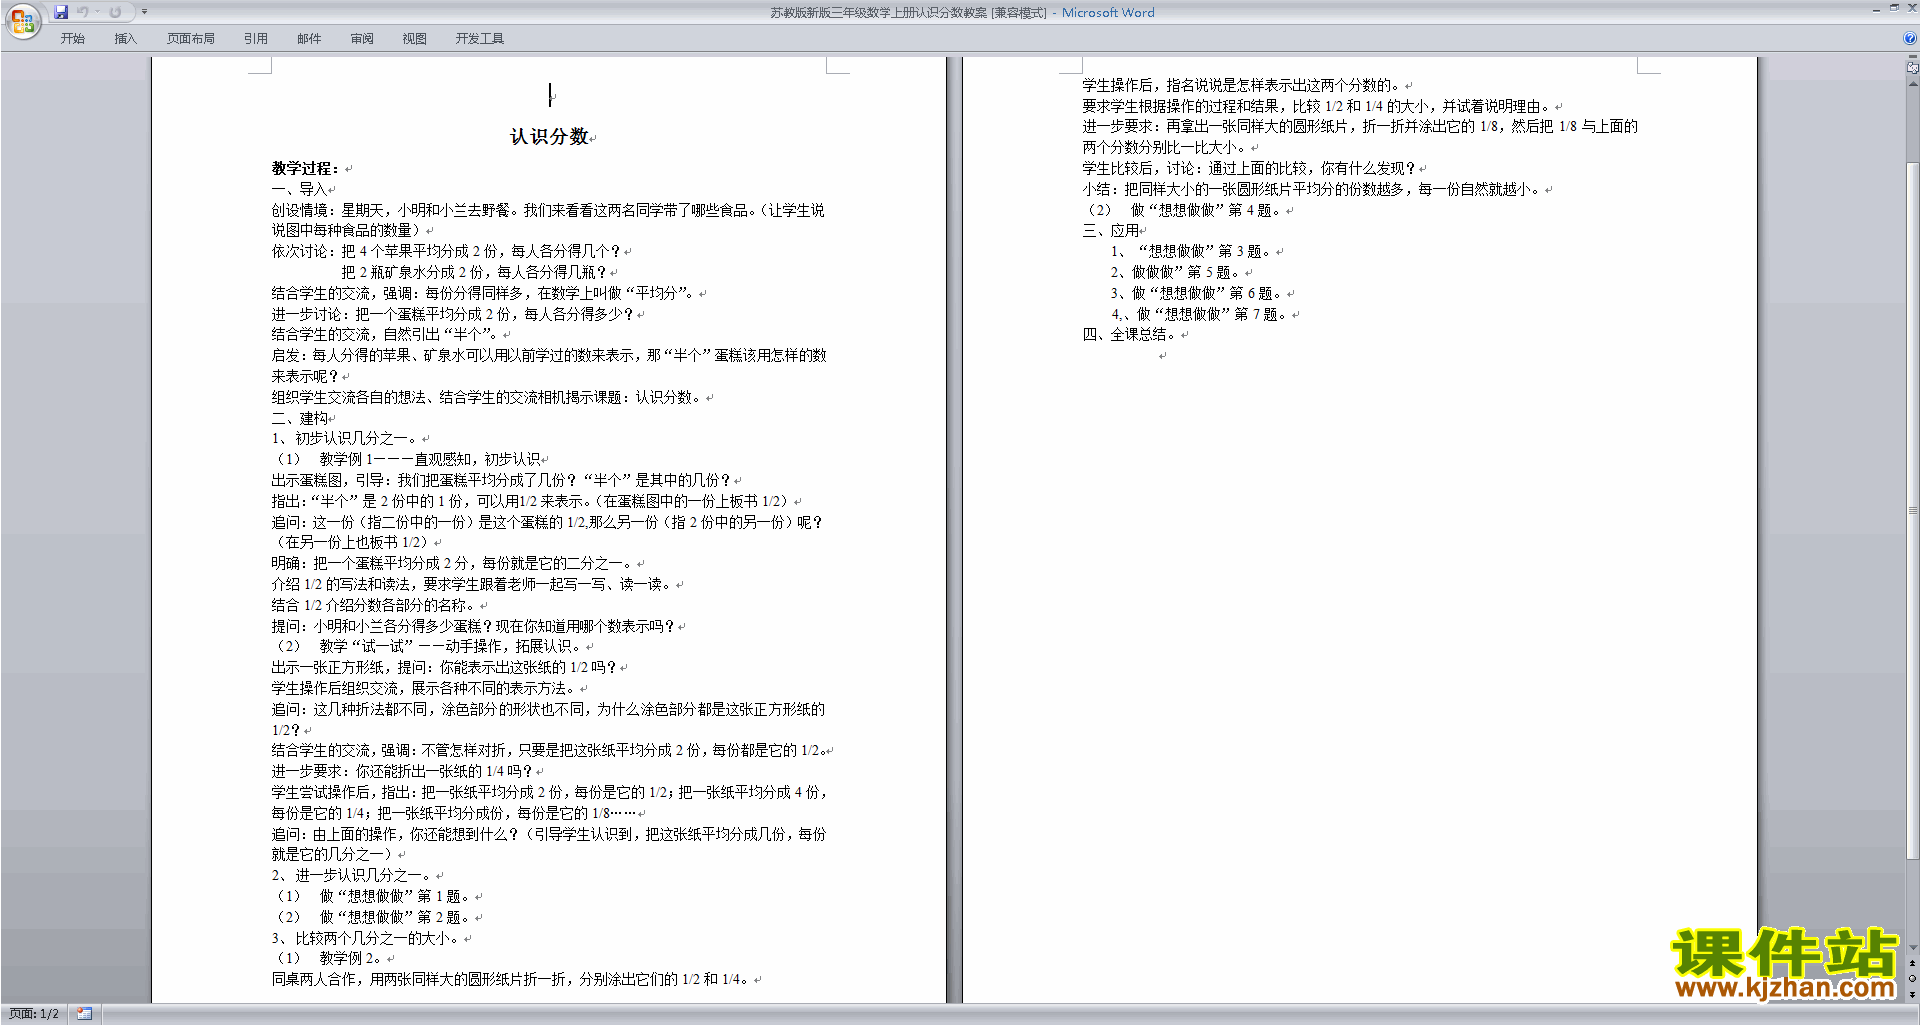The width and height of the screenshot is (1920, 1025).
Task: Click the line 四、全课总结。
Action: tap(1130, 334)
